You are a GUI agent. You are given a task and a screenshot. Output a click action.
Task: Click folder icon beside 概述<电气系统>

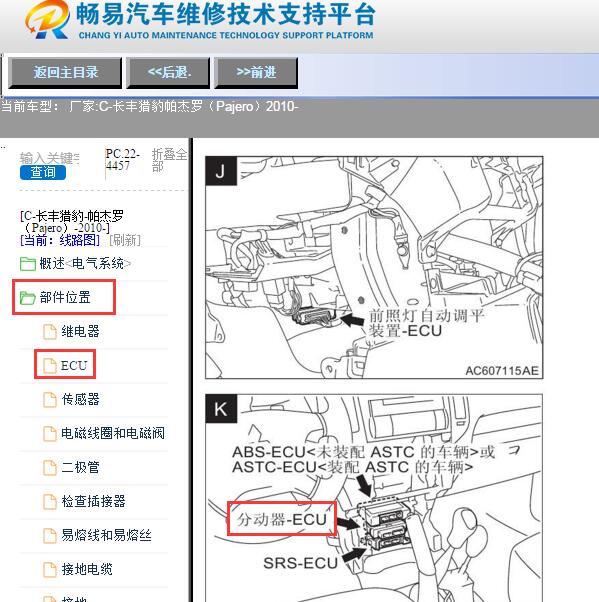pyautogui.click(x=28, y=264)
